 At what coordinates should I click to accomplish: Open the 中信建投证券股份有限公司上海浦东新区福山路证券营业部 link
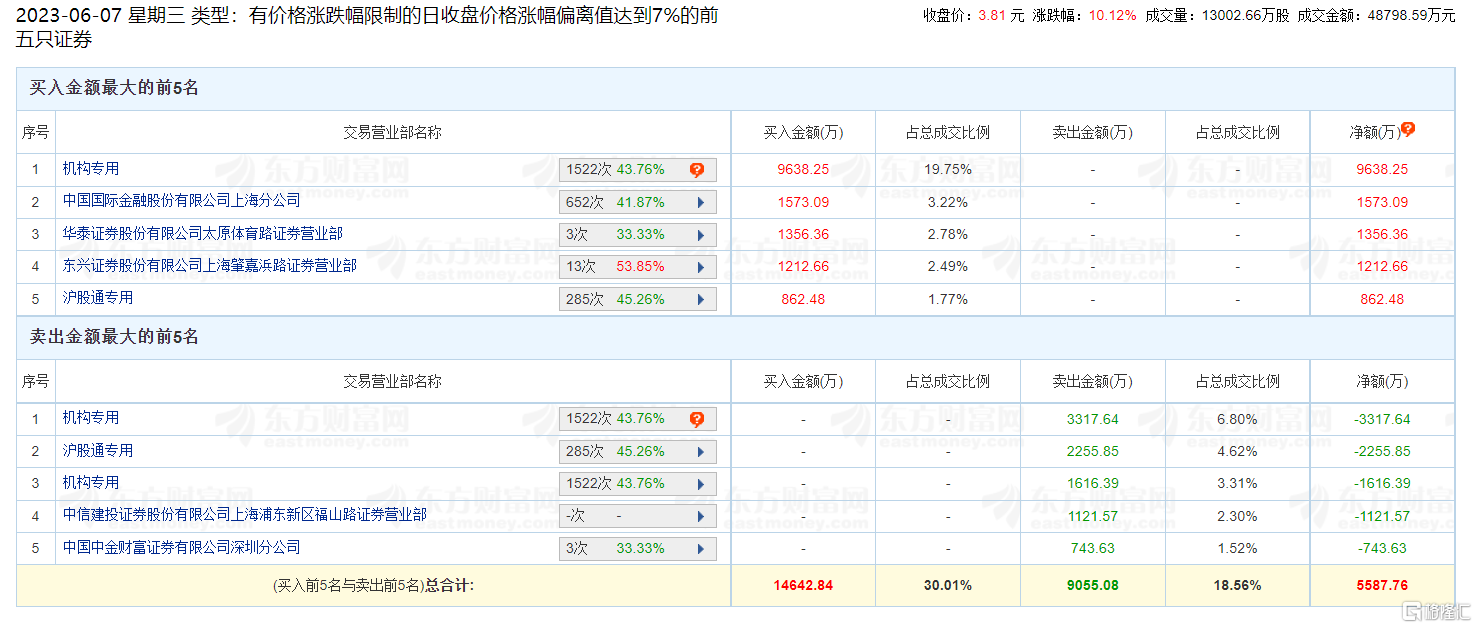[x=245, y=515]
